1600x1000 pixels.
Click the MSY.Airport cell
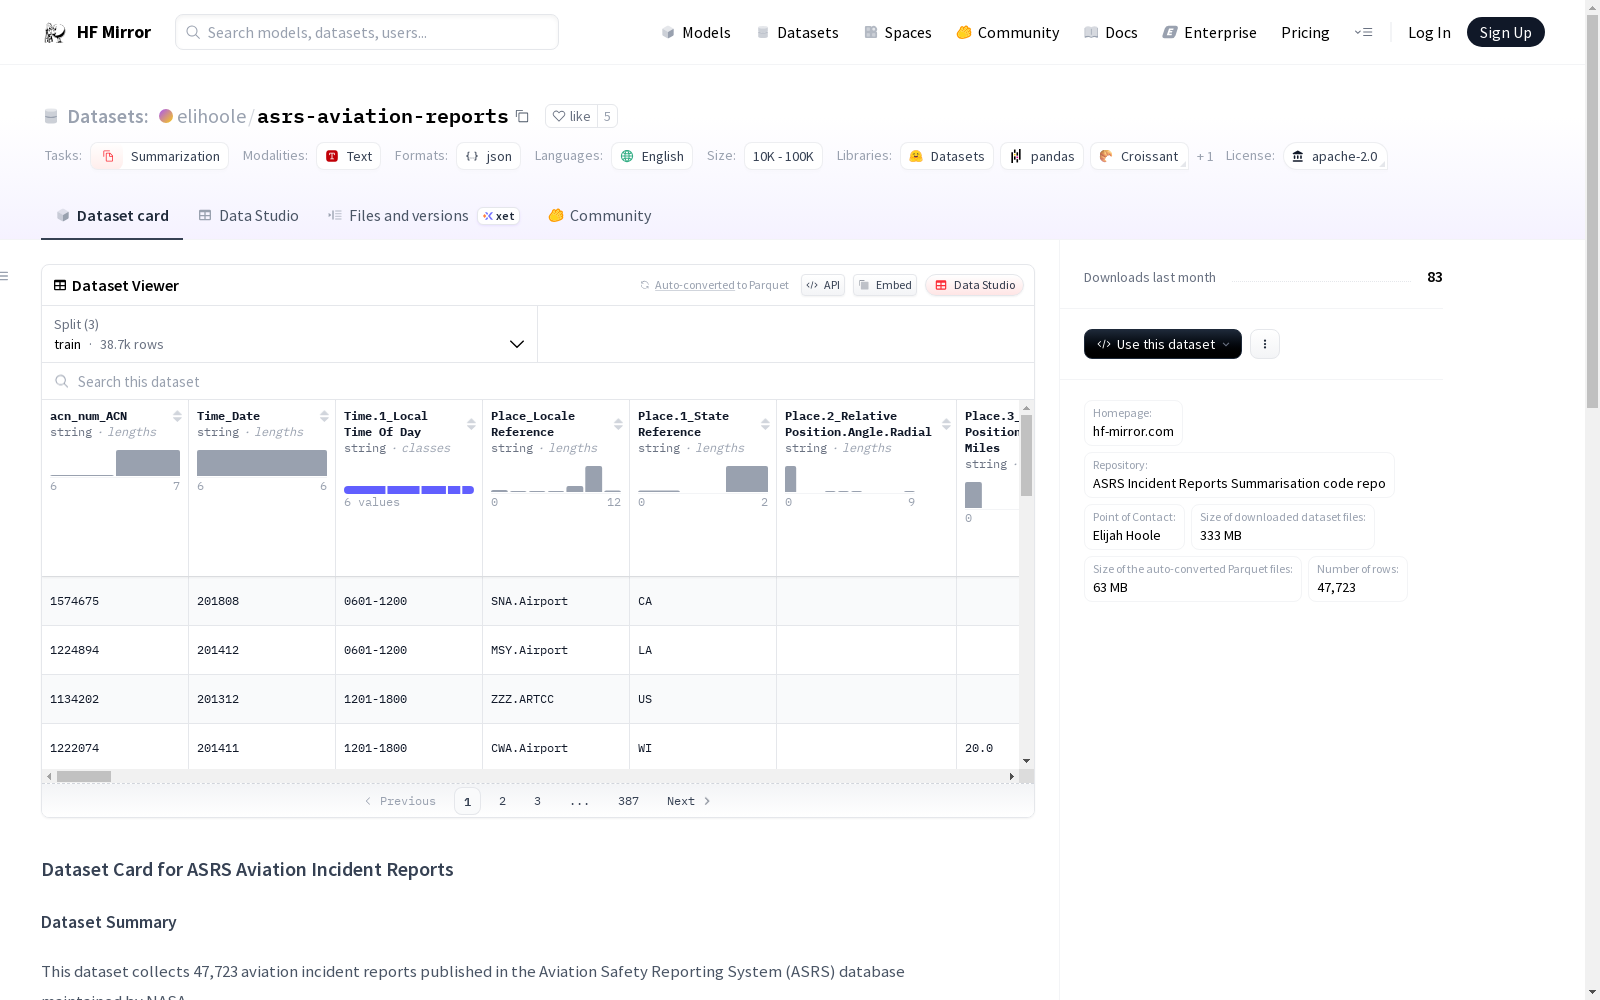(x=556, y=650)
